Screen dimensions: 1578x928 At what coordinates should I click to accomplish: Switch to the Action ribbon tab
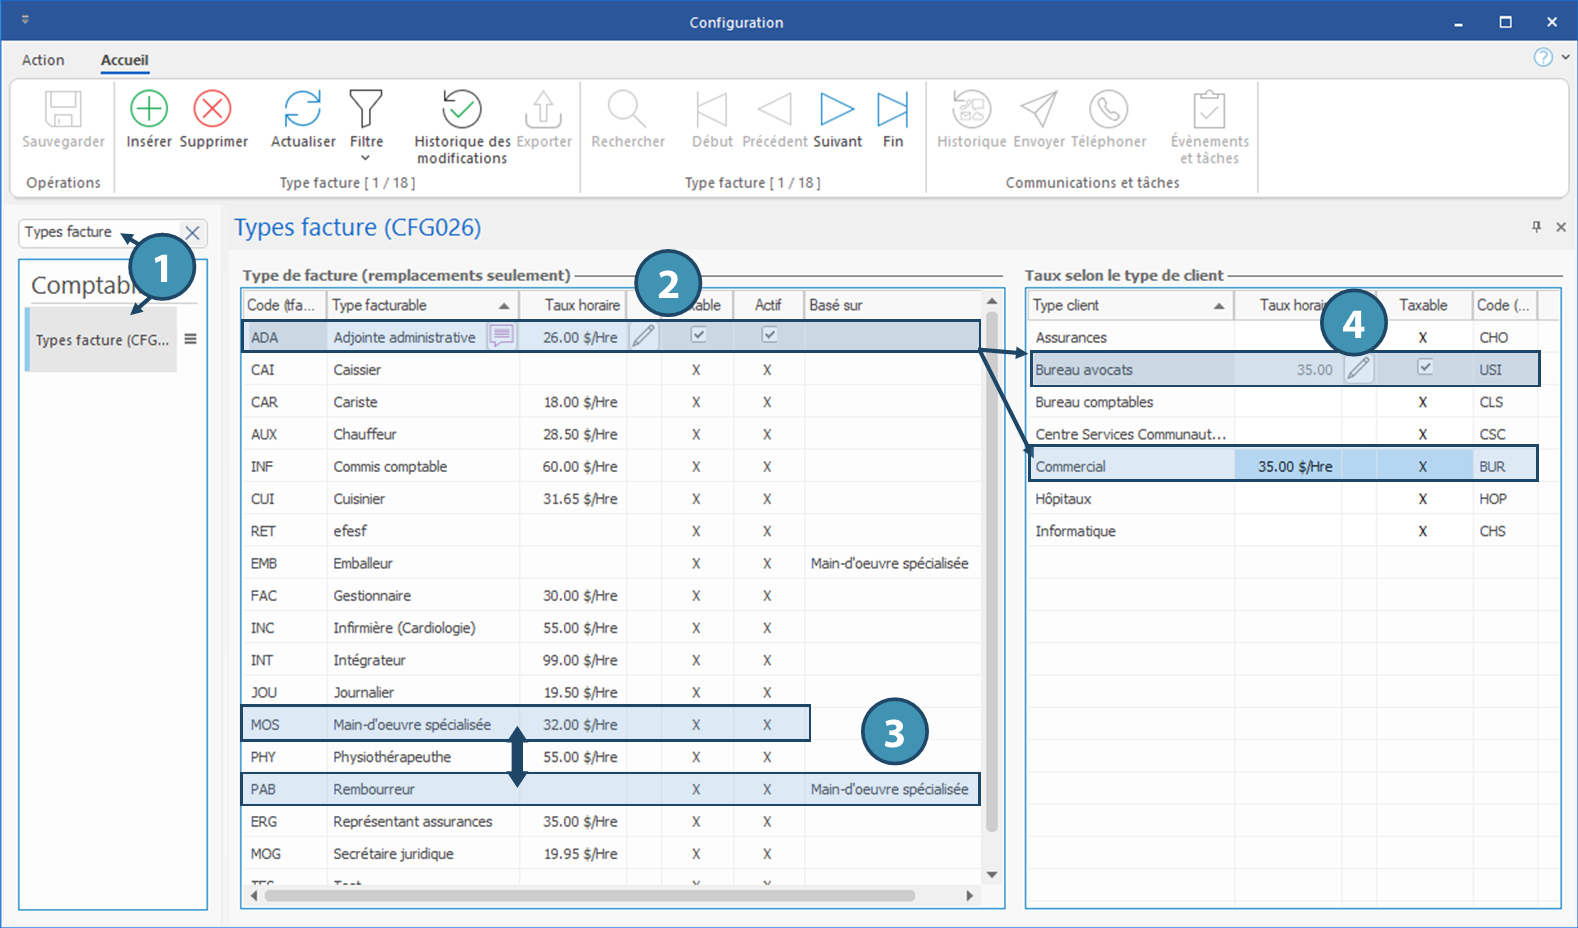[x=43, y=60]
